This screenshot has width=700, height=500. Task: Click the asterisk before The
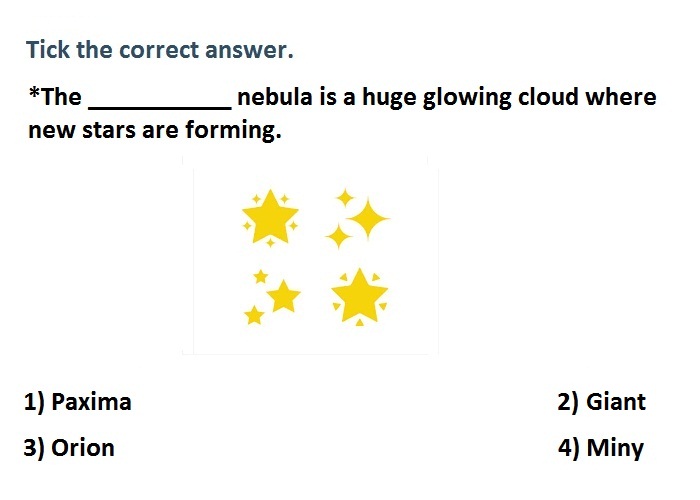click(34, 92)
